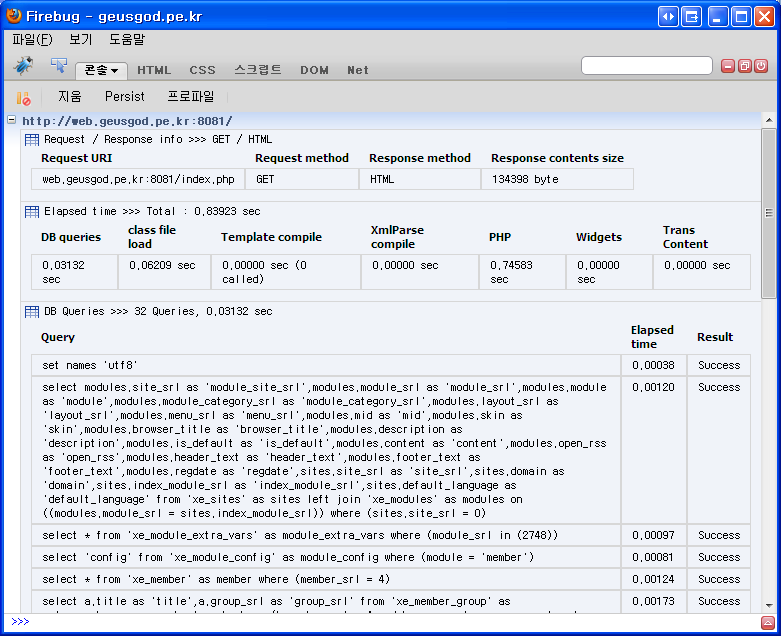This screenshot has height=636, width=781.
Task: Click the web.geusgod.pe.kr:8081/index.php cell
Action: 138,179
